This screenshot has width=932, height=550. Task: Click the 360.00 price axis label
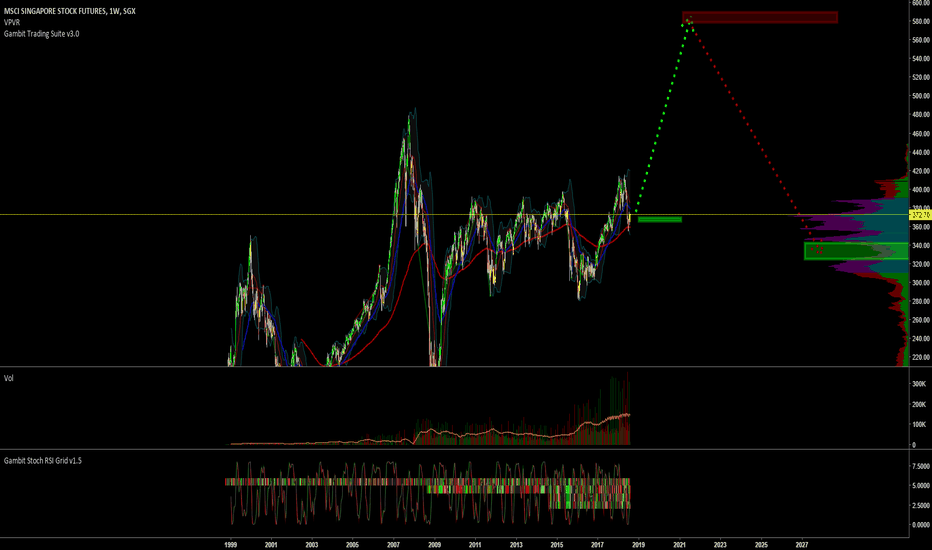(x=921, y=227)
